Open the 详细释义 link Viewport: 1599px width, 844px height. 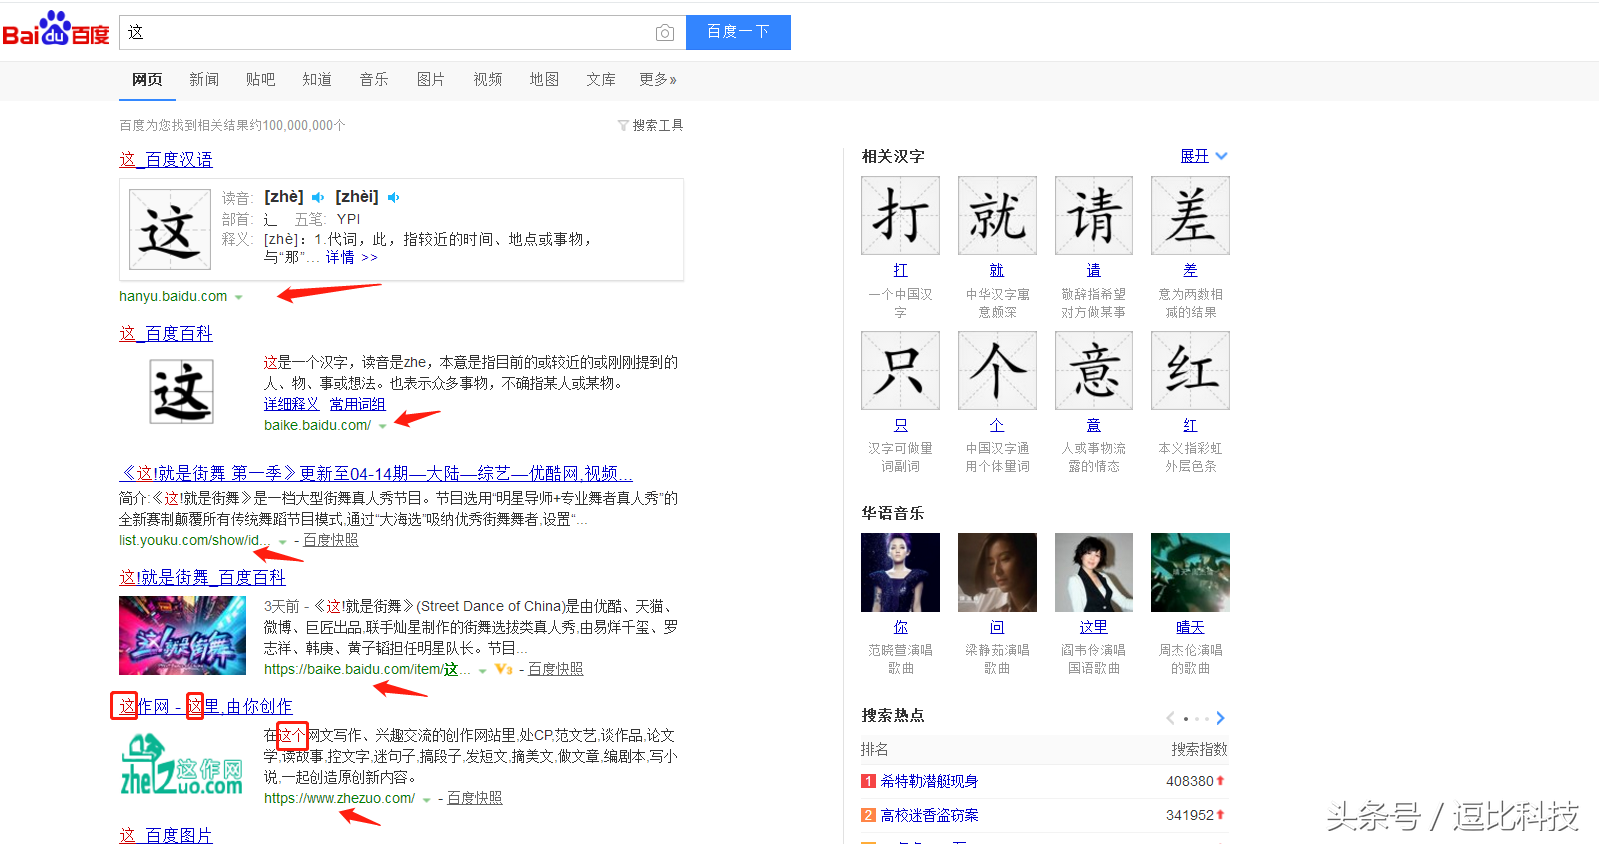(x=291, y=405)
